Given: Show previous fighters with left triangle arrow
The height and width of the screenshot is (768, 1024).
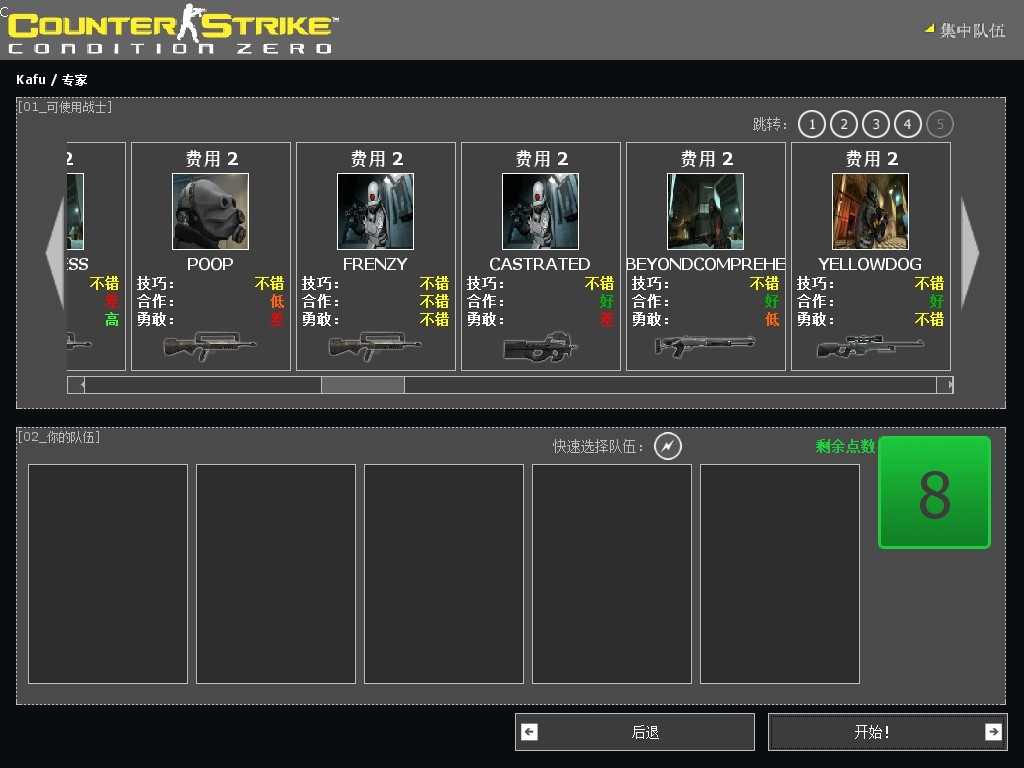Looking at the screenshot, I should [x=56, y=252].
